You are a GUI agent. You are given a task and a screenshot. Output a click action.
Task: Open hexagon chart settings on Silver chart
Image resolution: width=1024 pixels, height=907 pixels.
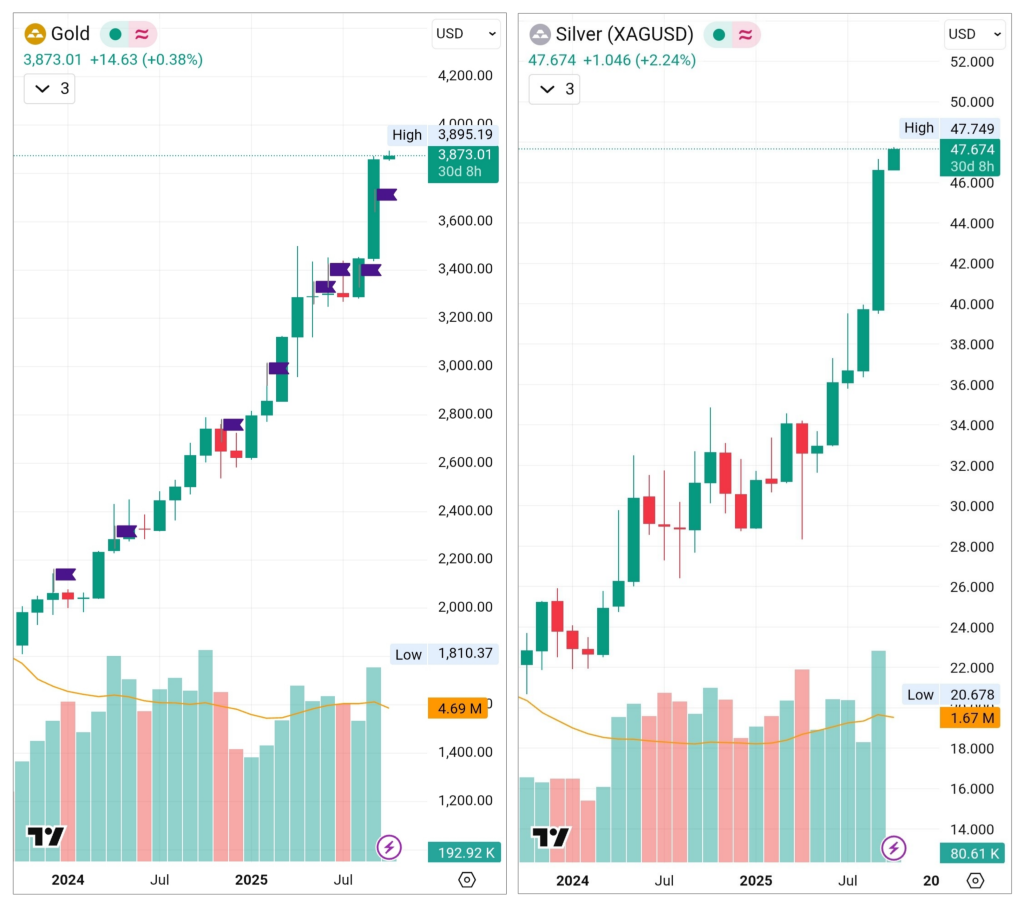(976, 880)
